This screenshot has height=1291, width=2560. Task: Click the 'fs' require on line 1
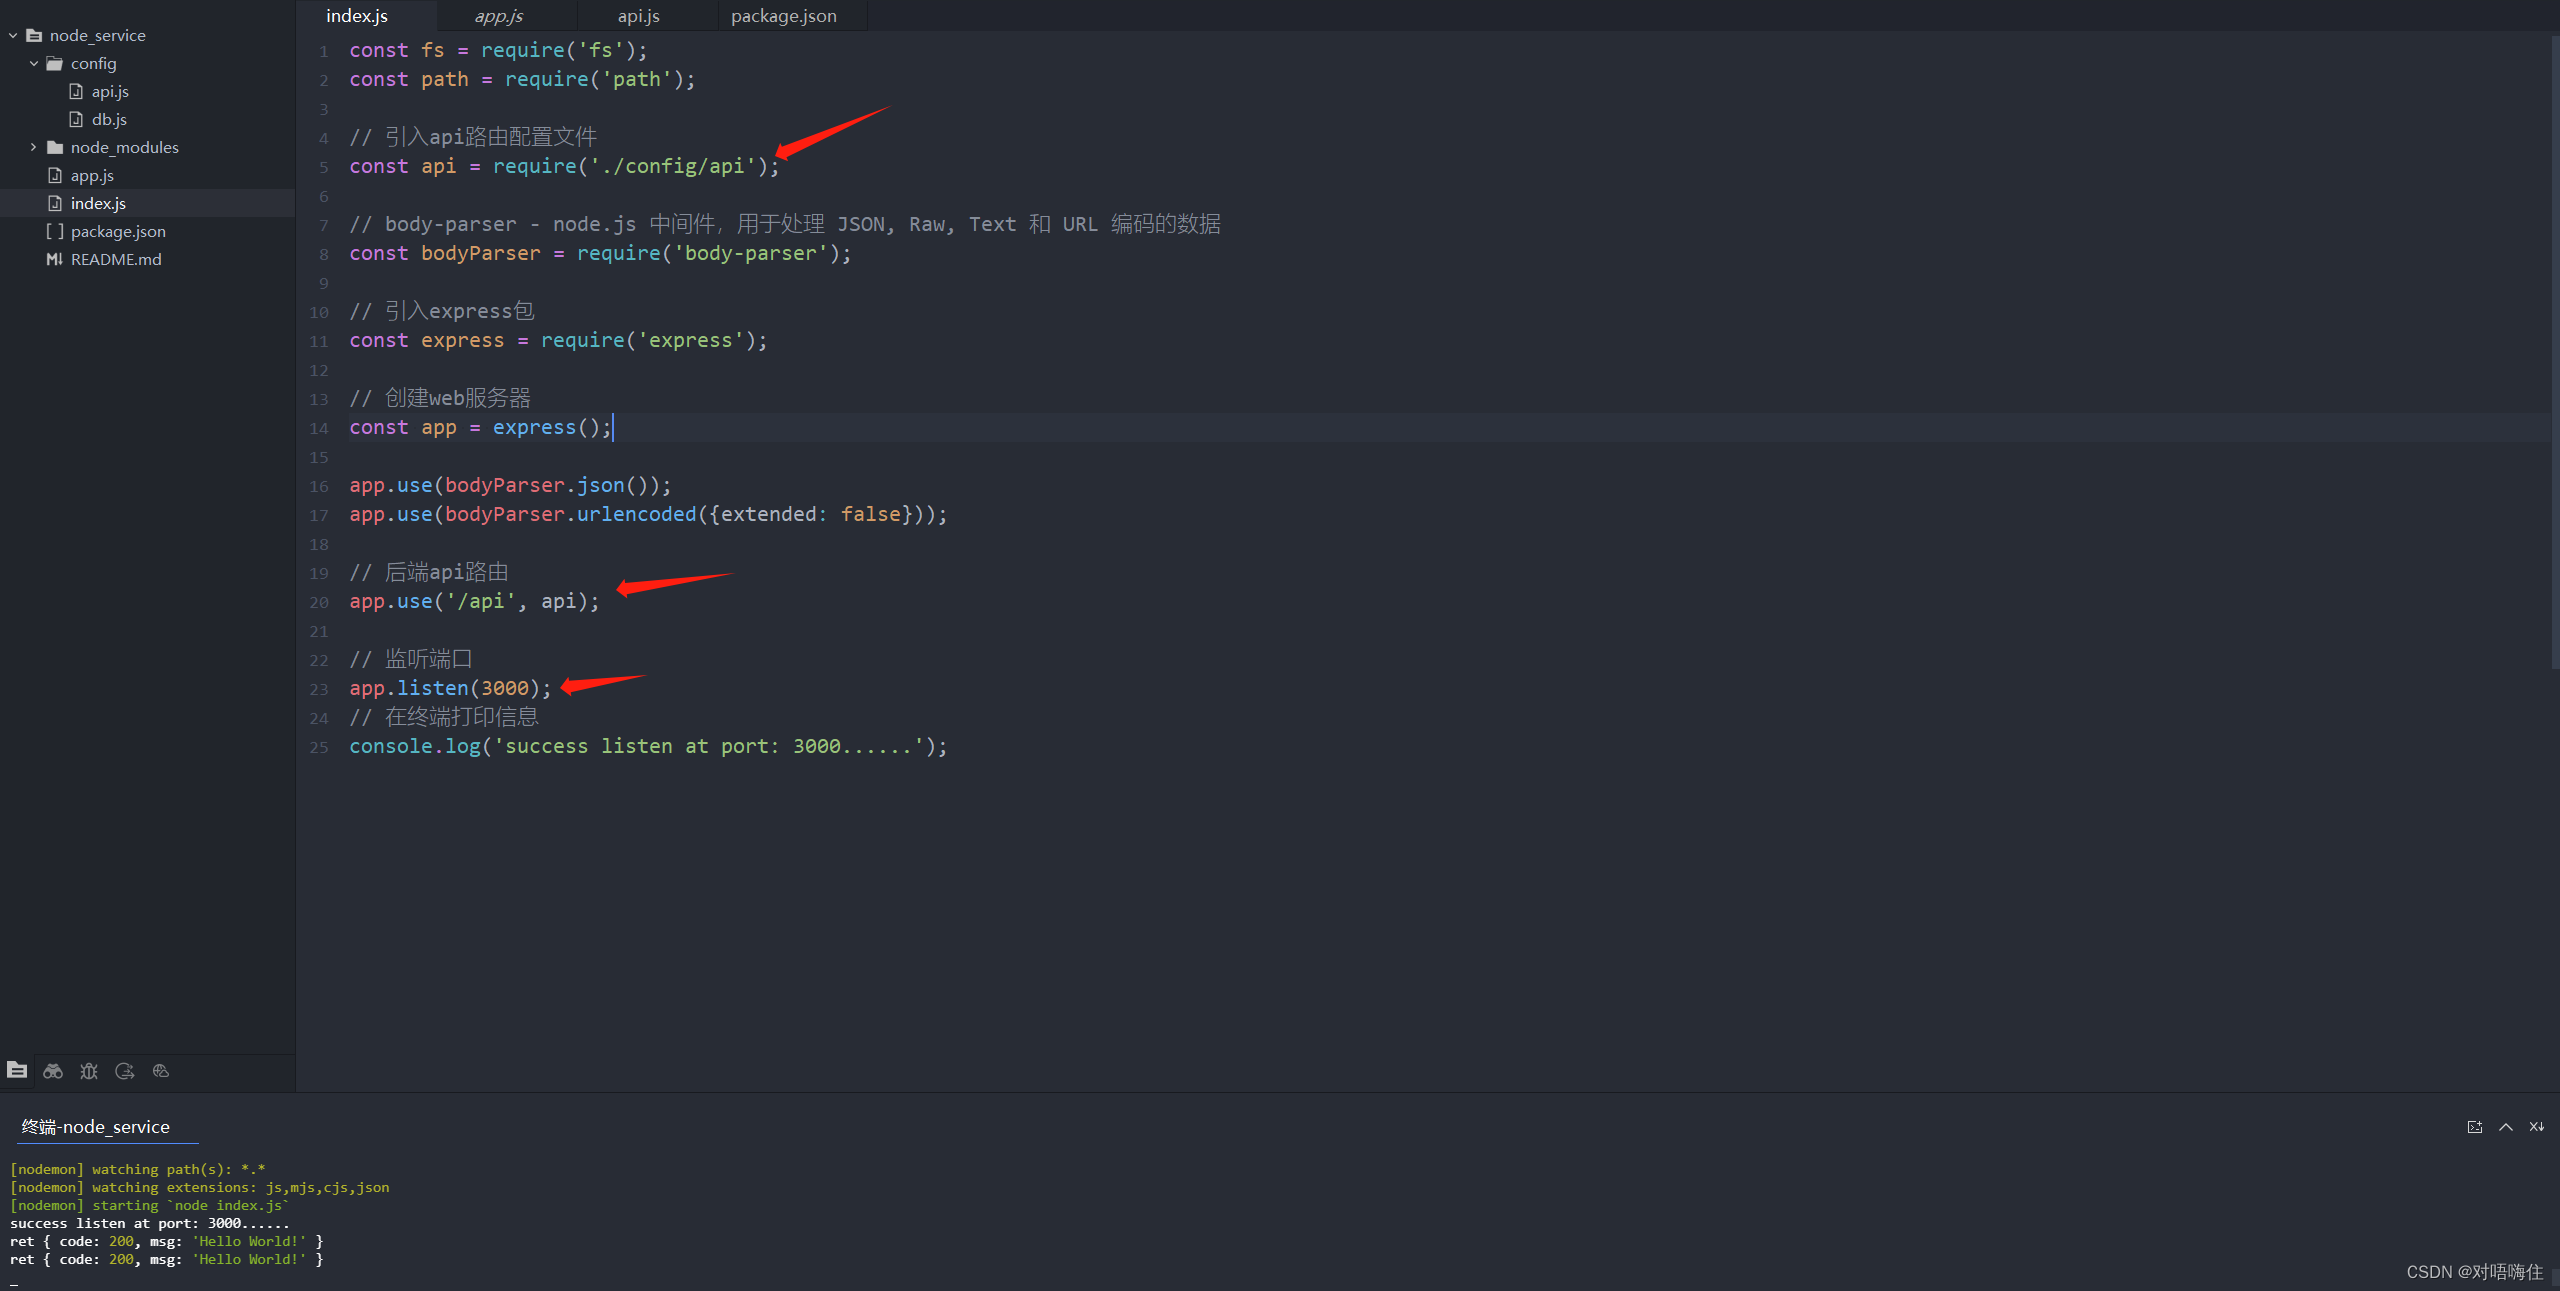click(564, 50)
